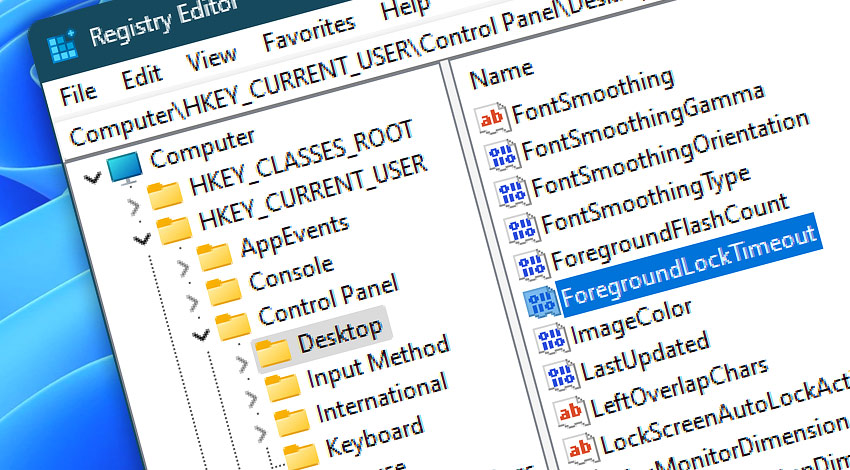
Task: Select the LastUpdated value name
Action: tap(646, 357)
